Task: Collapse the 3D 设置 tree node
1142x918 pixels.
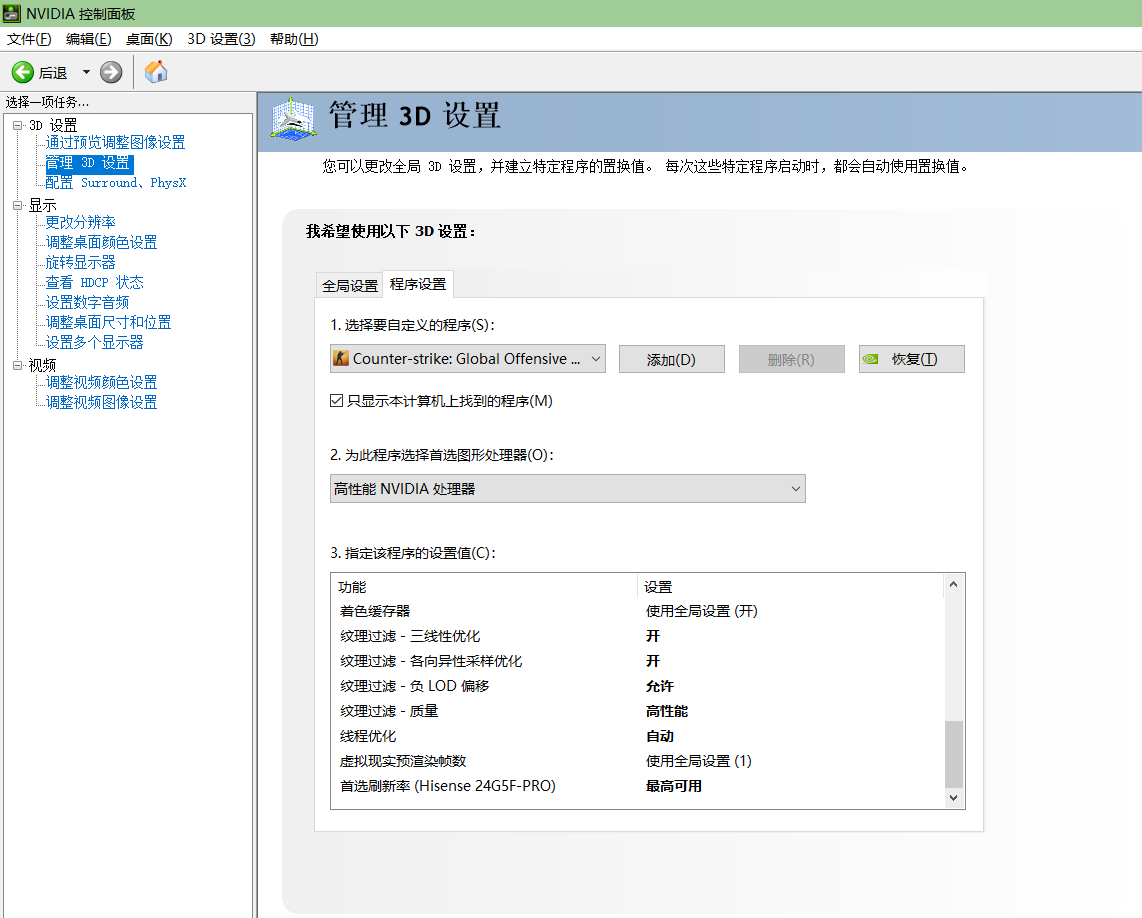Action: [x=19, y=124]
